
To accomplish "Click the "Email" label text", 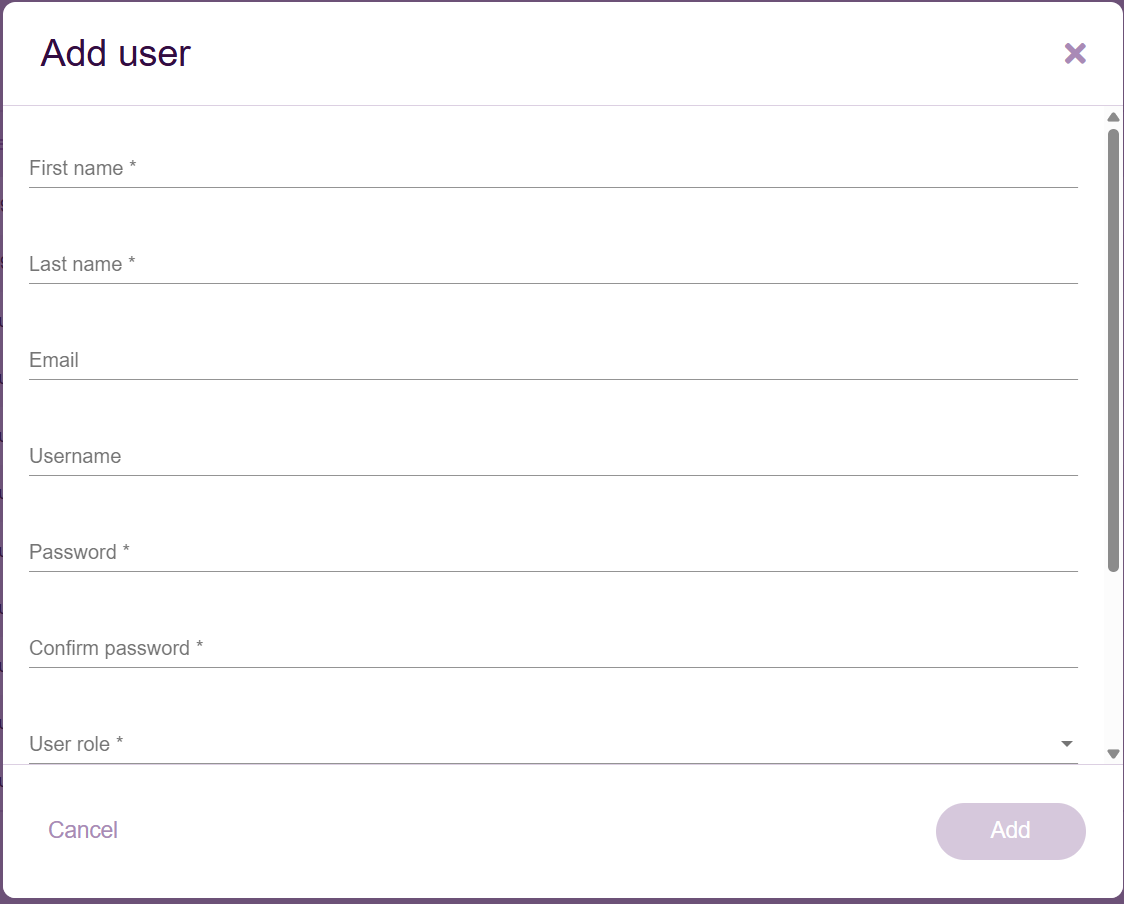I will 54,360.
